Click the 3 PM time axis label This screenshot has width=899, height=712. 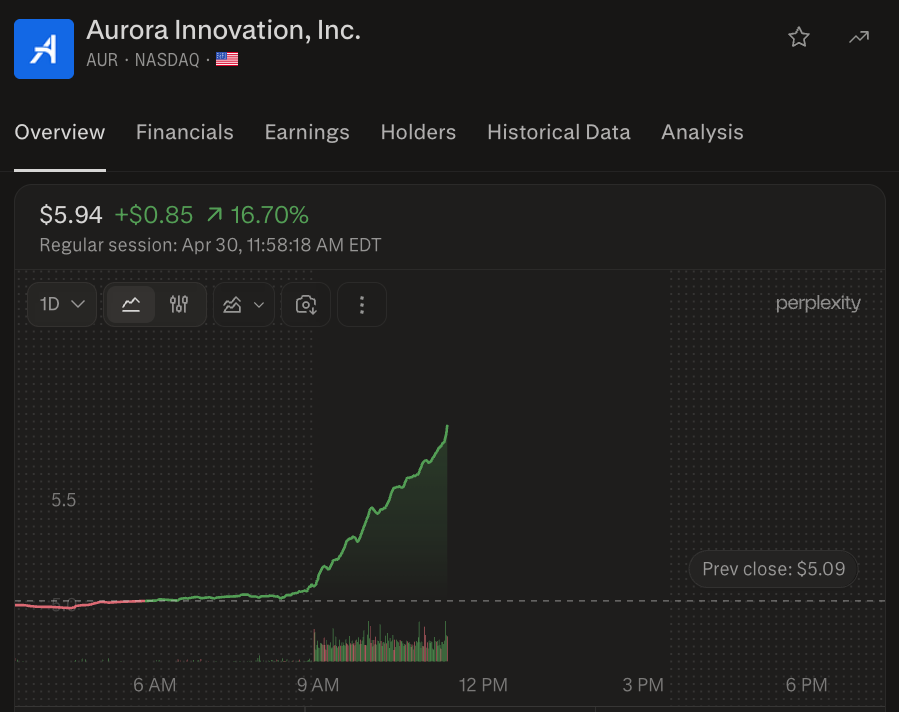(x=643, y=684)
